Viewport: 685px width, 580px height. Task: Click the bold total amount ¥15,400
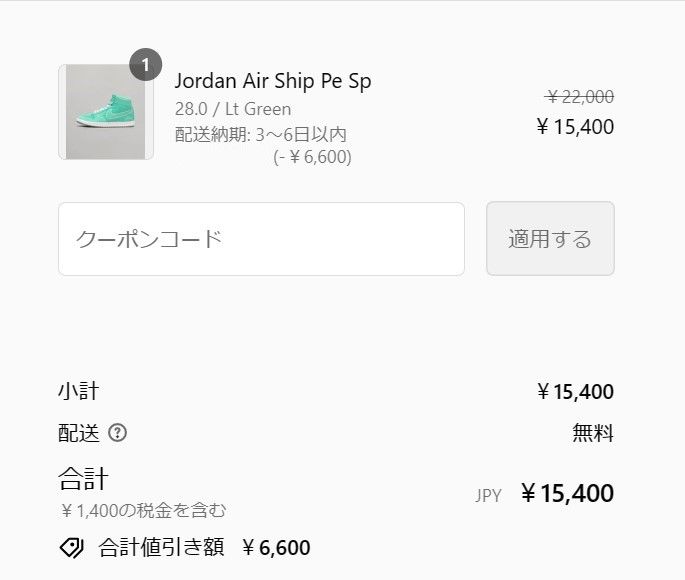click(567, 494)
